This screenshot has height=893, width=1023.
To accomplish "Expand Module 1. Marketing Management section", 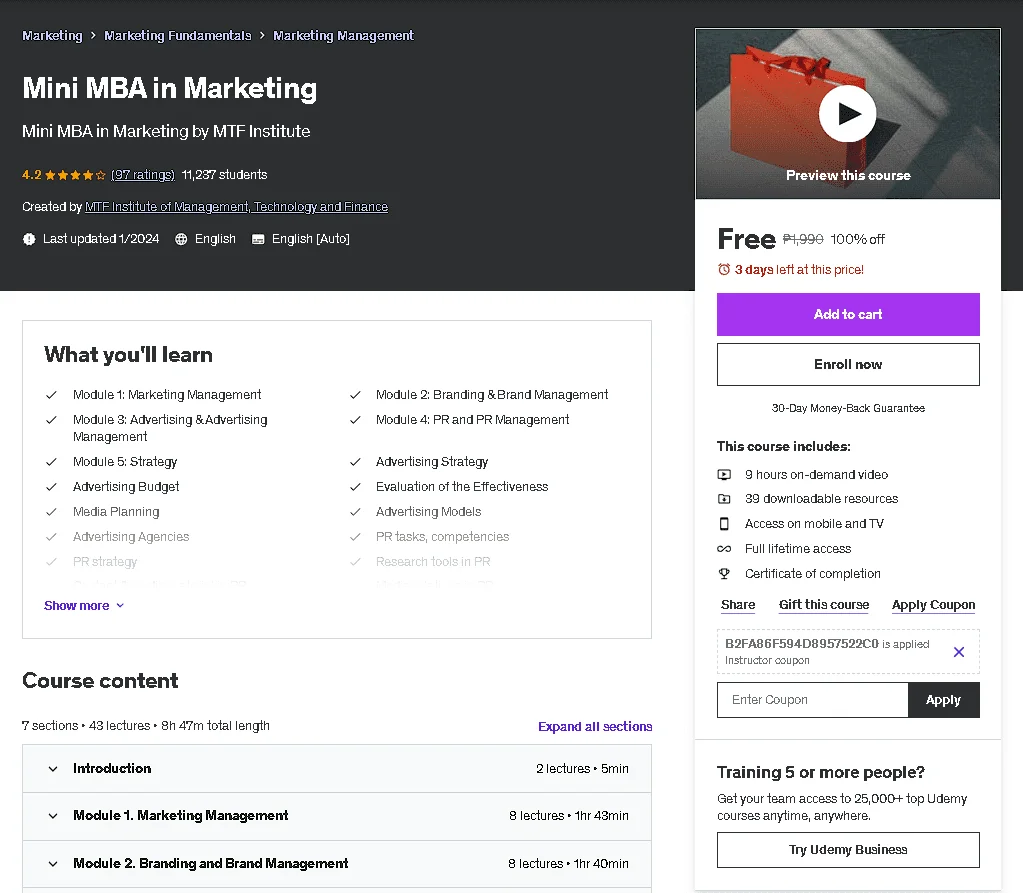I will (x=337, y=816).
